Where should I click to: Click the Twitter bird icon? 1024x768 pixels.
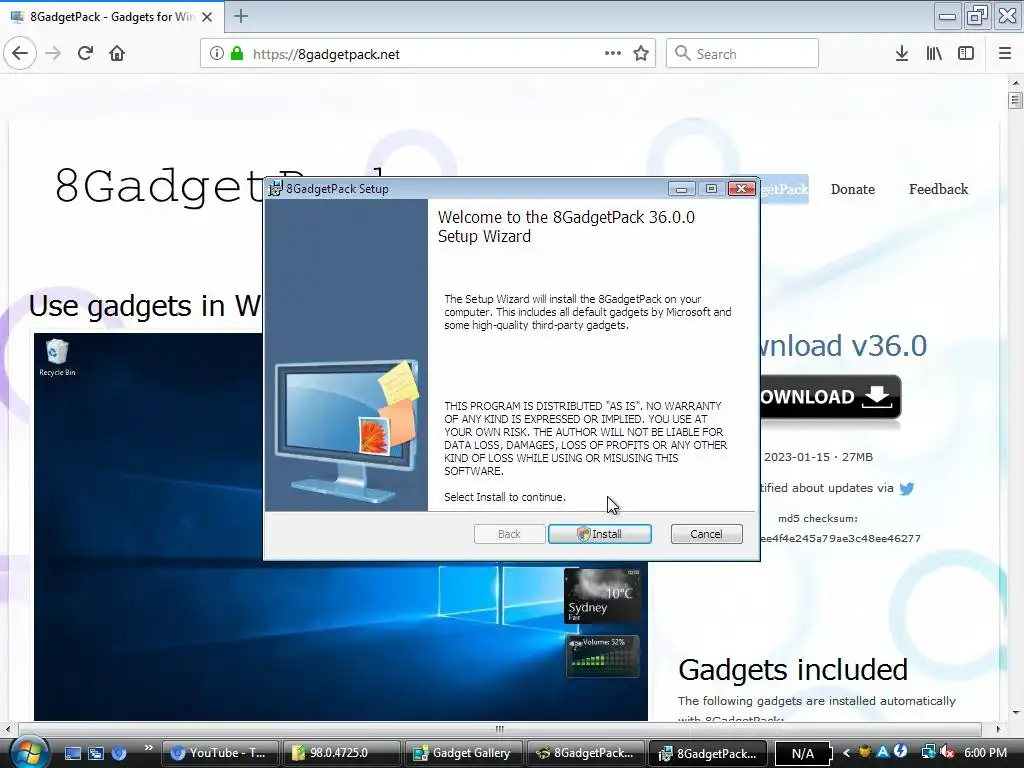coord(906,488)
